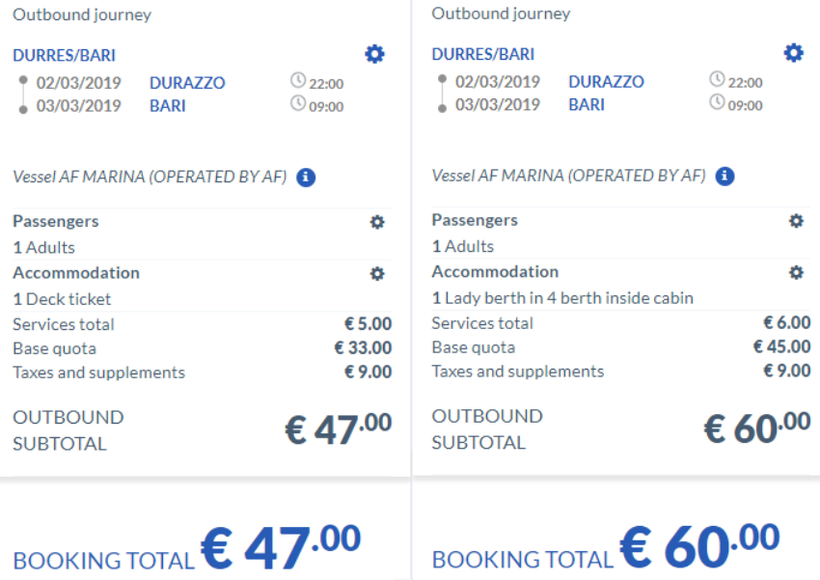Edit Passengers via gear in right panel
This screenshot has height=580, width=820.
pyautogui.click(x=796, y=221)
